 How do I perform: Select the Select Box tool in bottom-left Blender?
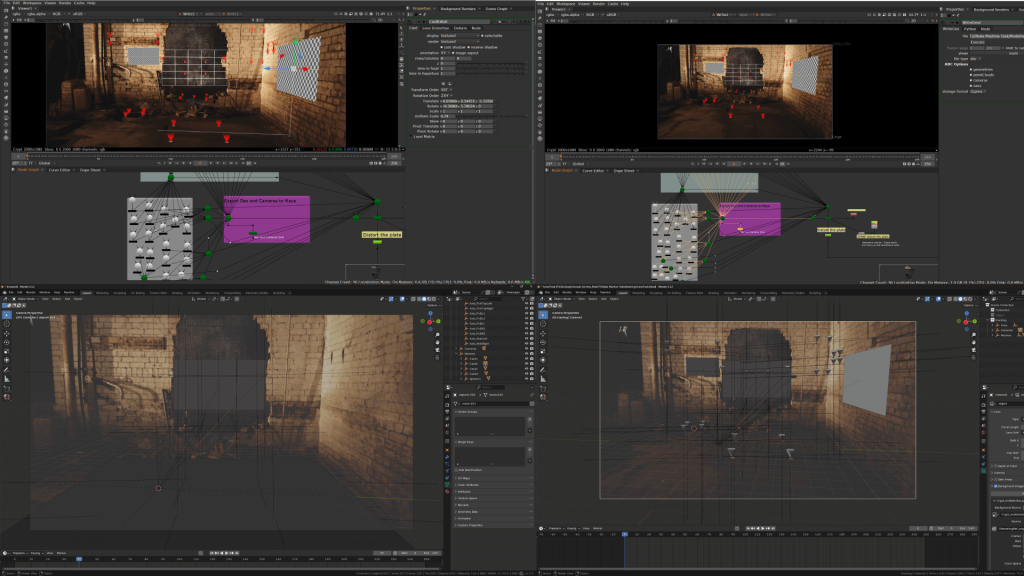pyautogui.click(x=7, y=315)
